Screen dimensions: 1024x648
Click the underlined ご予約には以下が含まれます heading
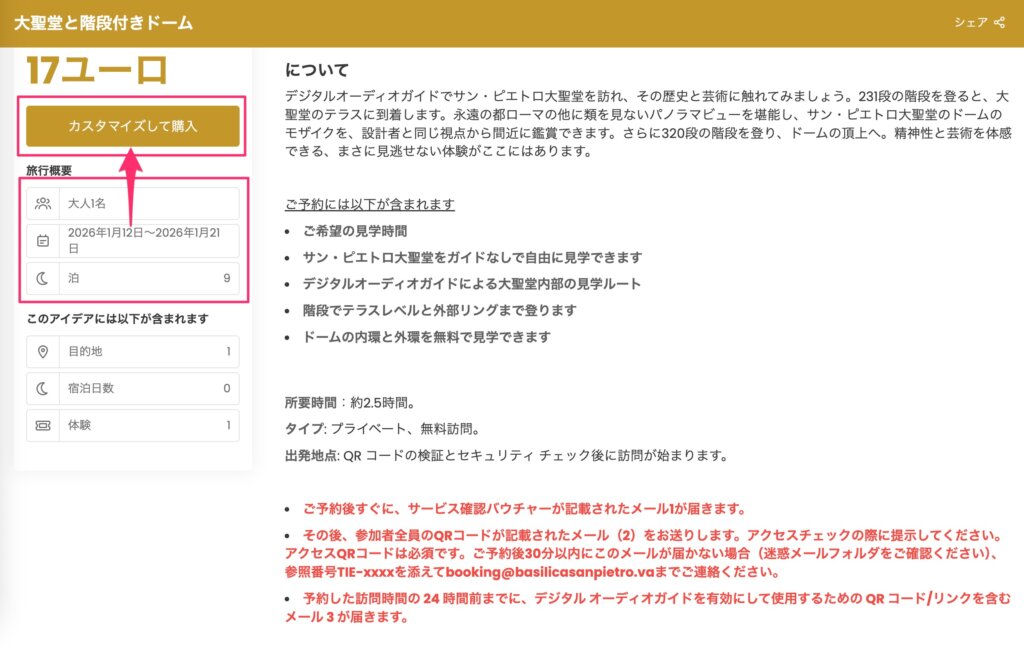point(370,205)
